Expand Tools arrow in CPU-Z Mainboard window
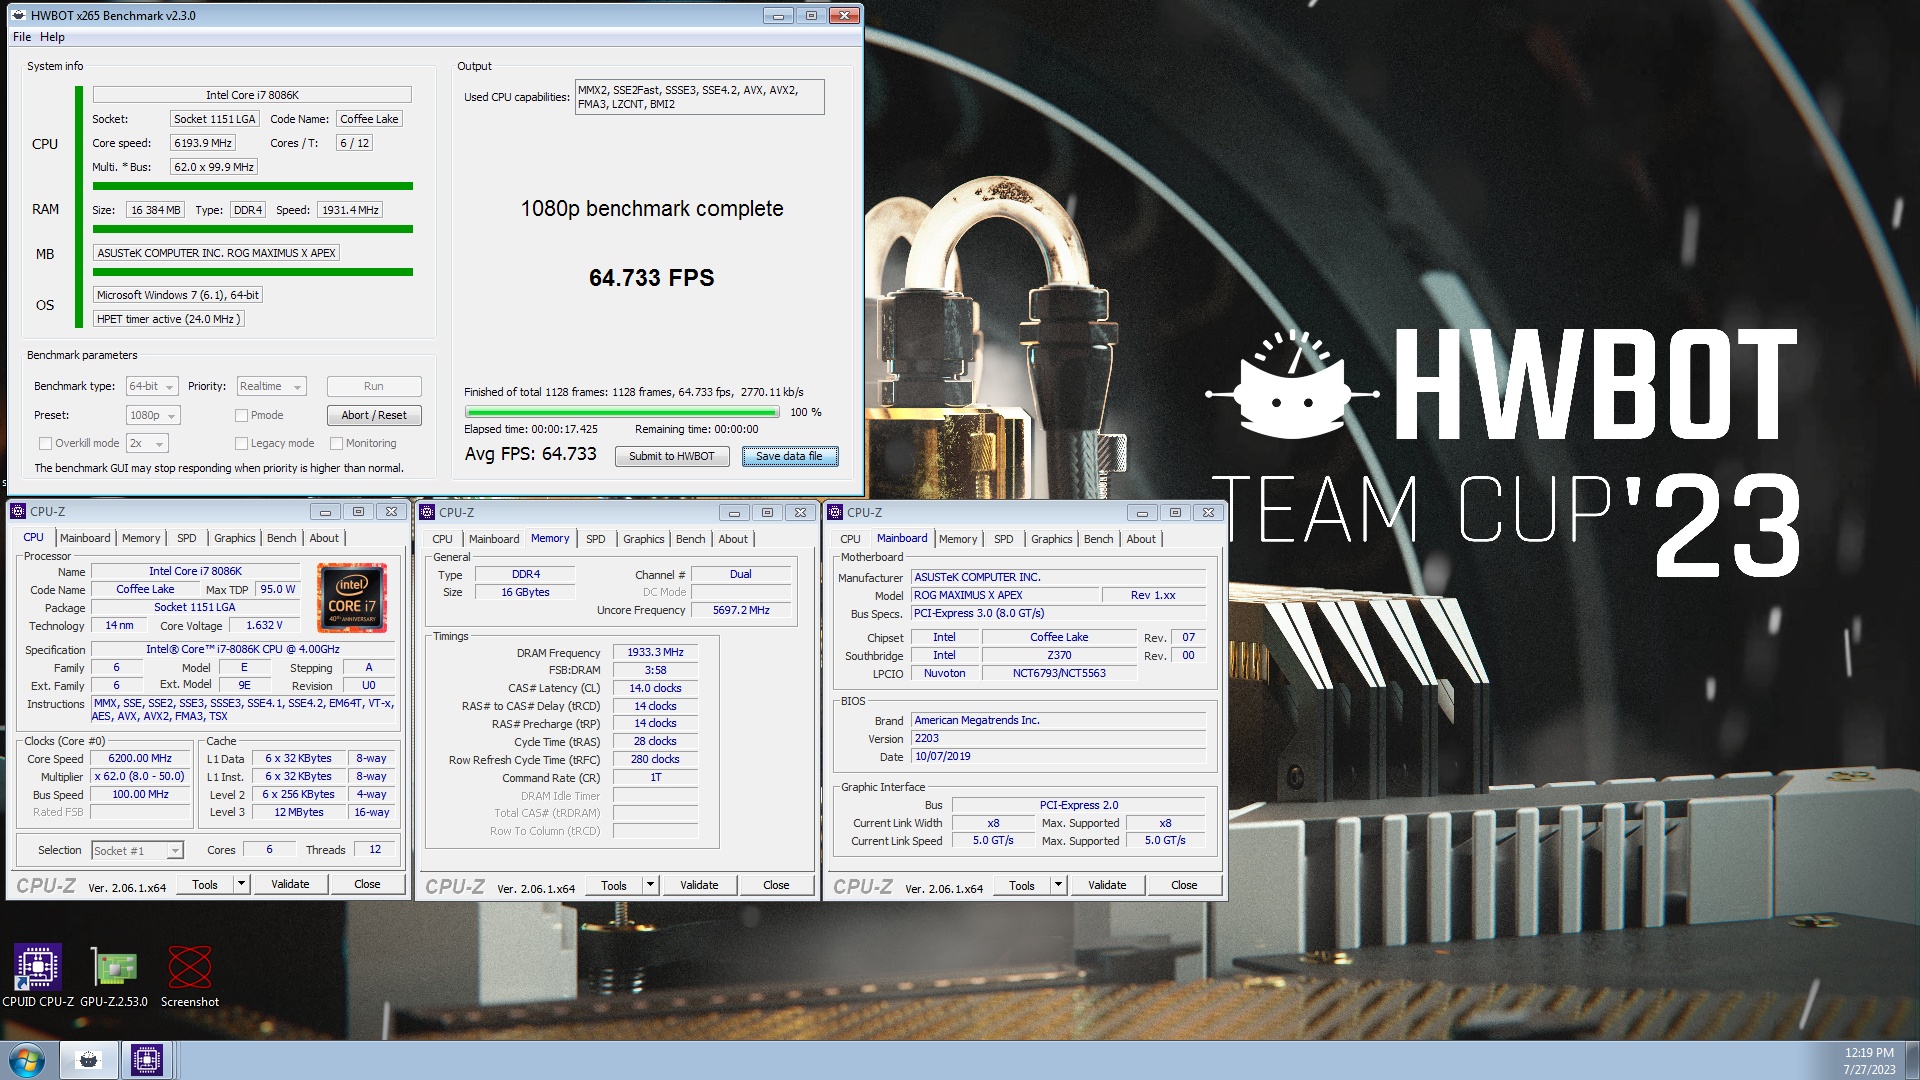Viewport: 1920px width, 1080px height. [1058, 885]
